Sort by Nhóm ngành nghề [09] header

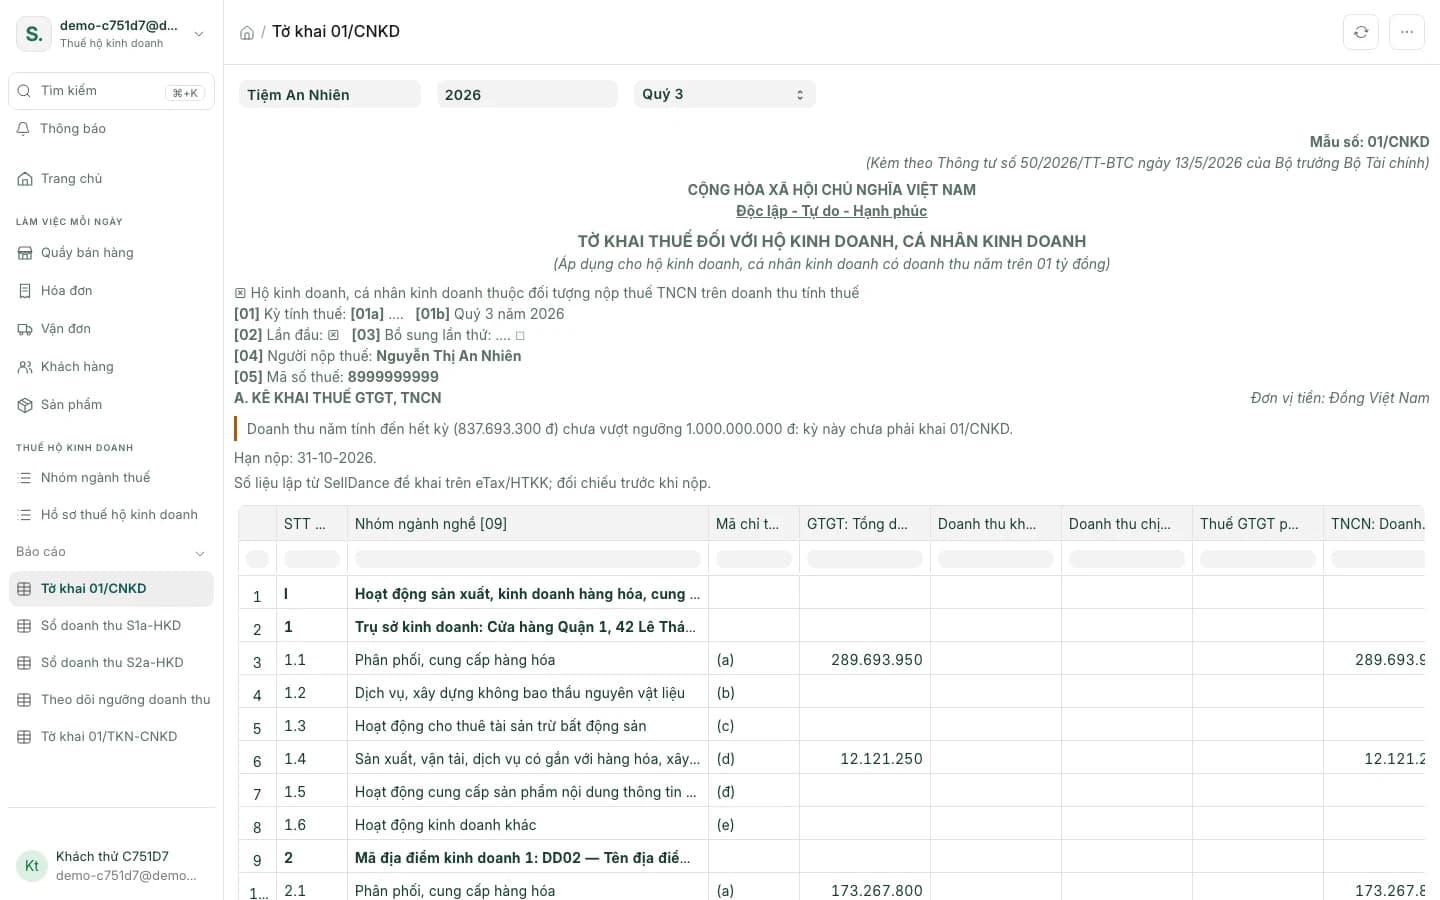tap(527, 524)
